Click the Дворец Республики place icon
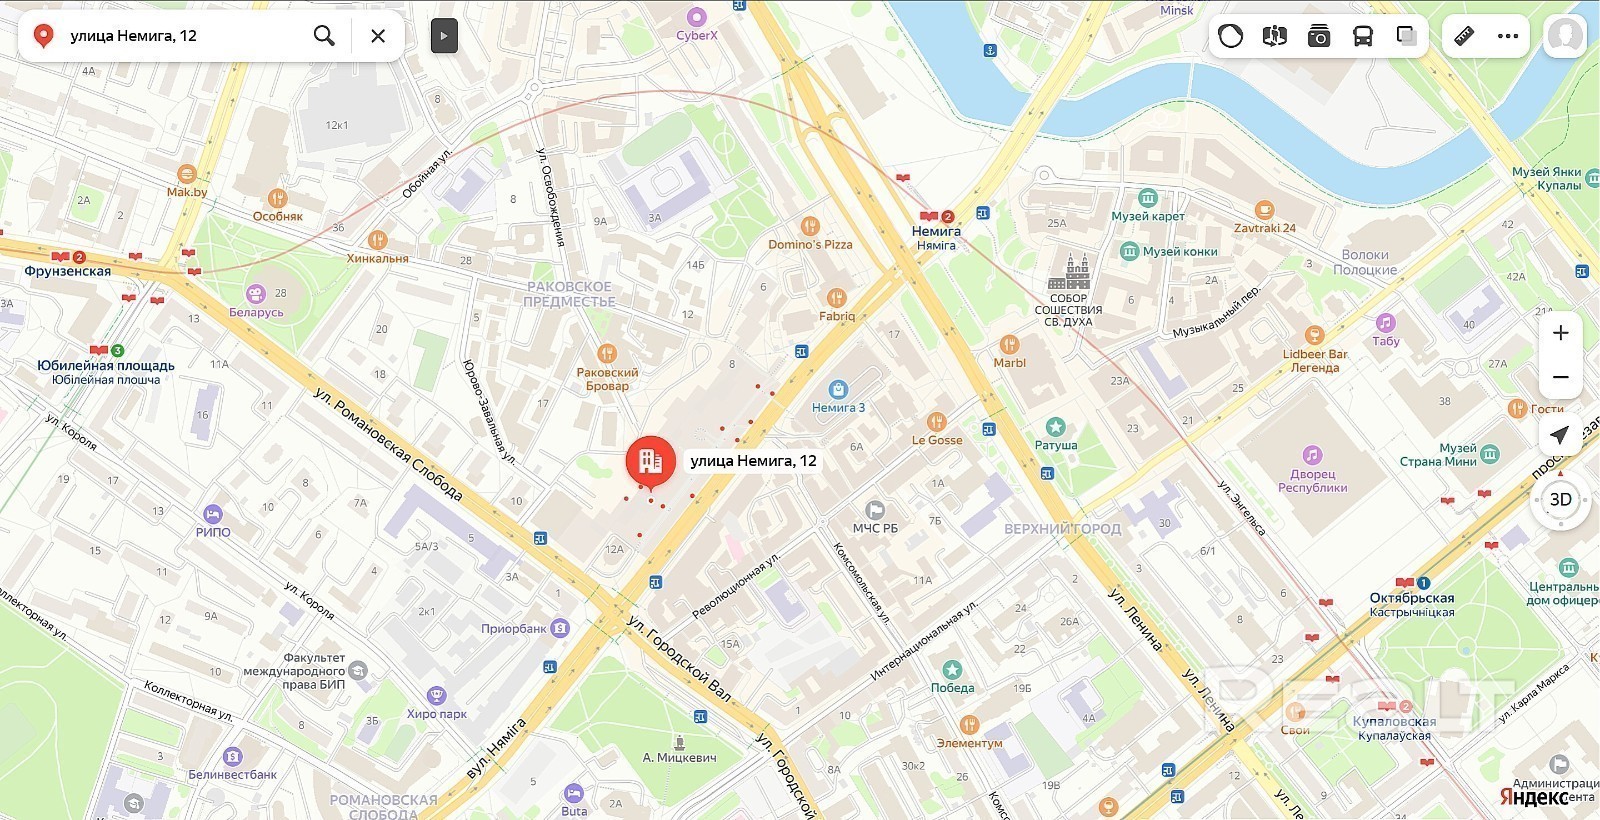Image resolution: width=1600 pixels, height=820 pixels. (1312, 454)
